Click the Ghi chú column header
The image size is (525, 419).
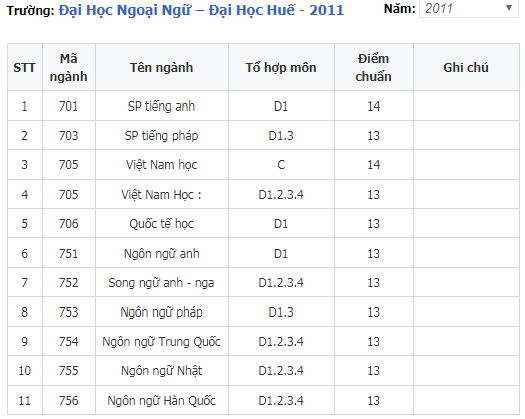tap(466, 67)
